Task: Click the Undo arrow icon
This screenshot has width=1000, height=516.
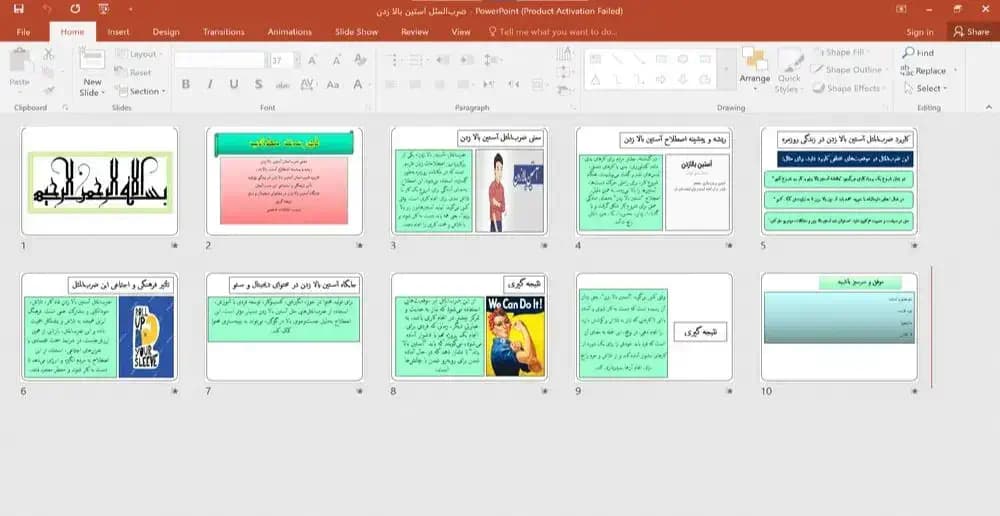Action: click(x=47, y=9)
